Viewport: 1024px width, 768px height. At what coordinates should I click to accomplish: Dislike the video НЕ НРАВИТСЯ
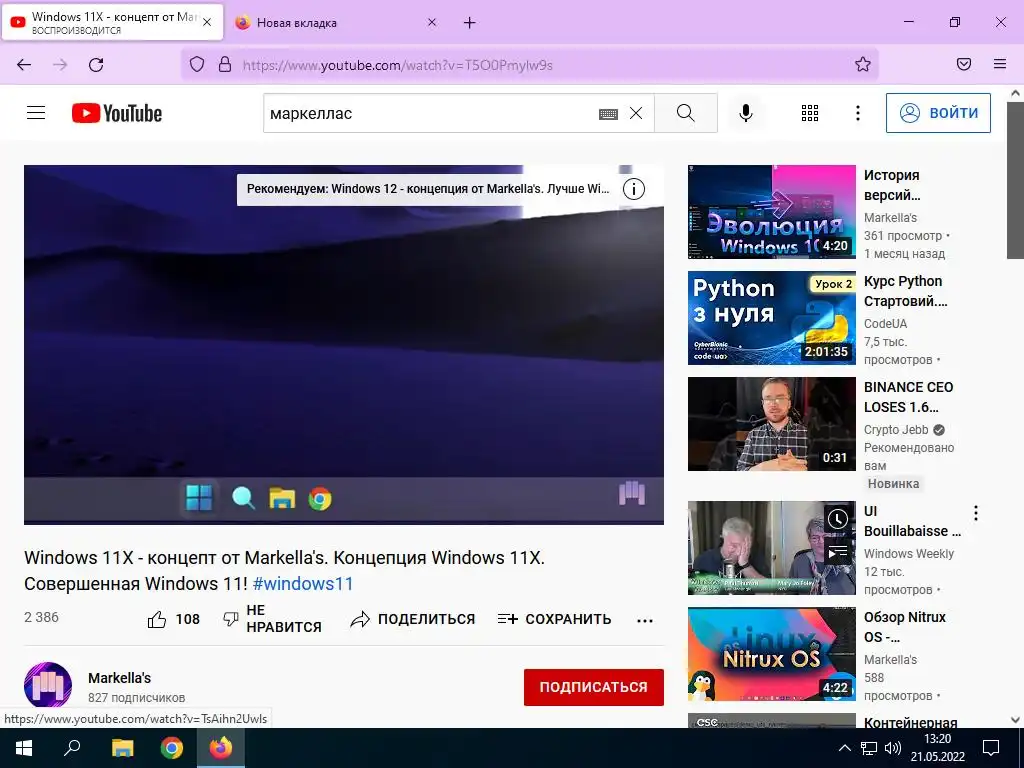point(272,618)
